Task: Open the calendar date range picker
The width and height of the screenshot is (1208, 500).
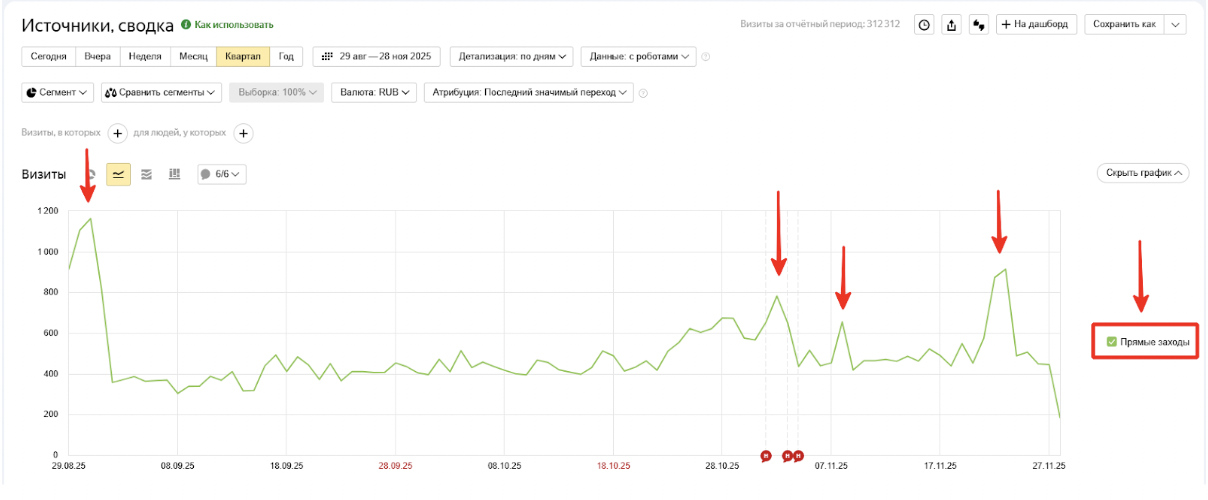Action: coord(378,57)
